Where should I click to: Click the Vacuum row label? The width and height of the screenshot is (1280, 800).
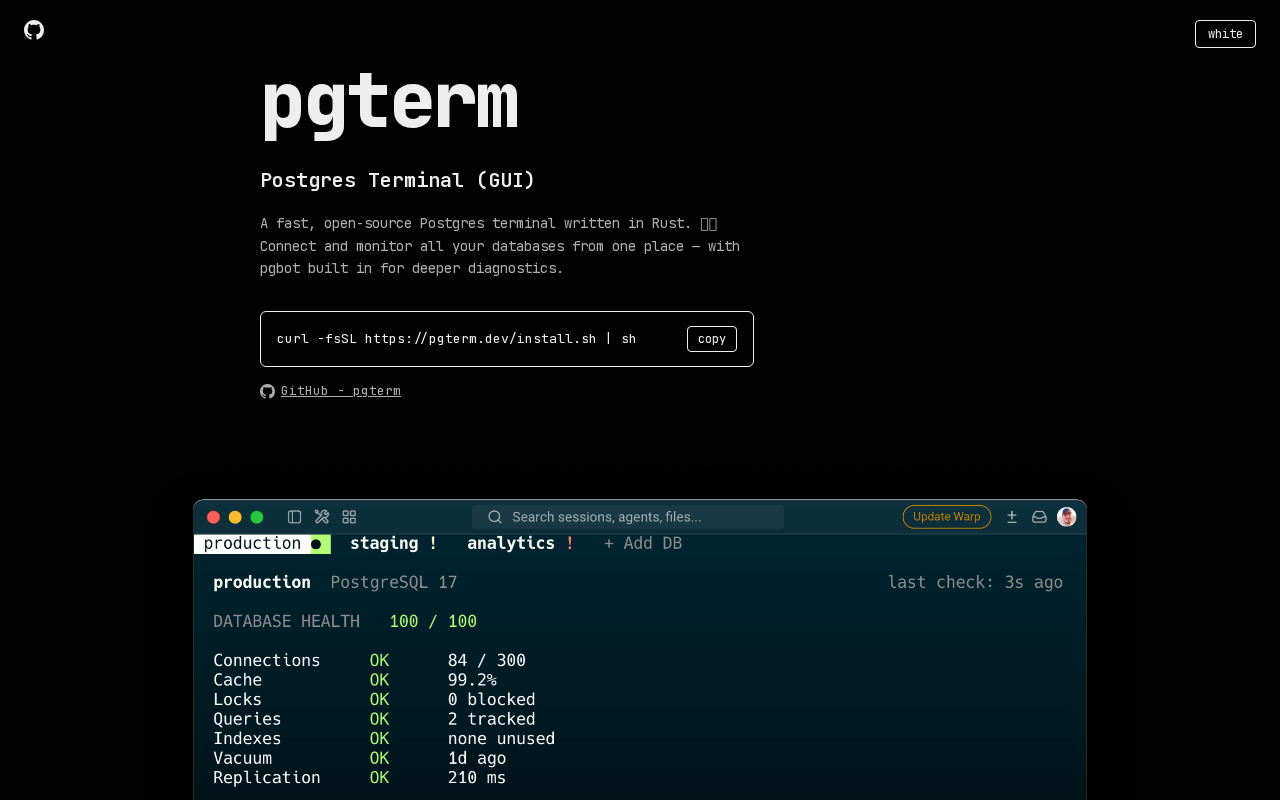243,758
